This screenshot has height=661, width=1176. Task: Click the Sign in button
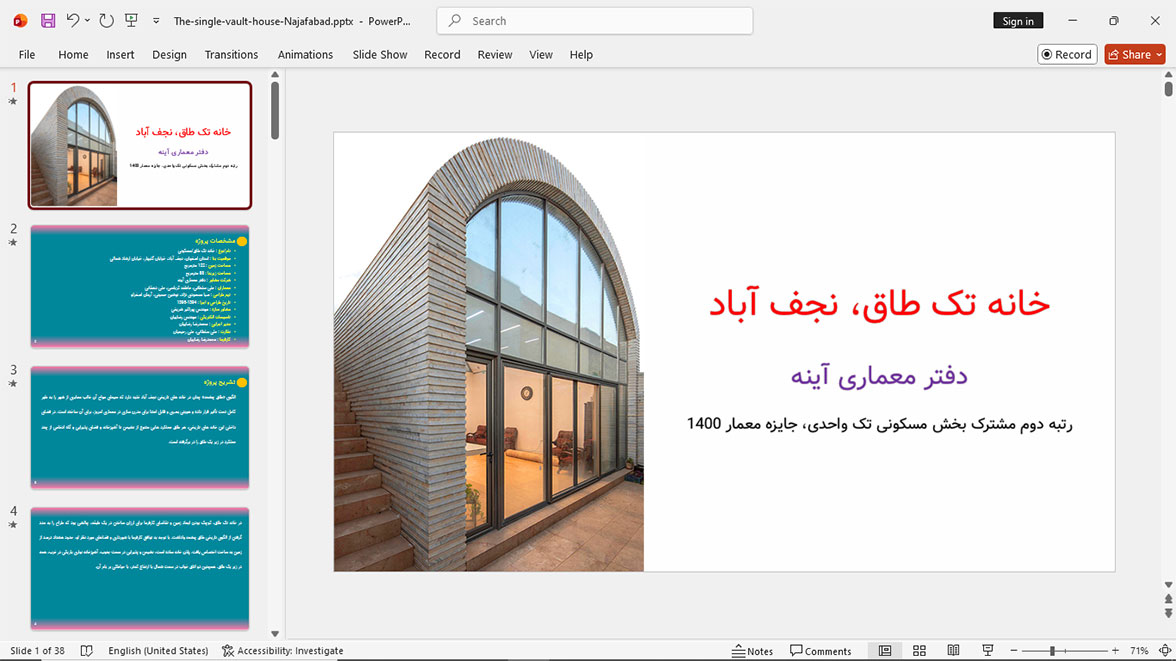pos(1018,21)
